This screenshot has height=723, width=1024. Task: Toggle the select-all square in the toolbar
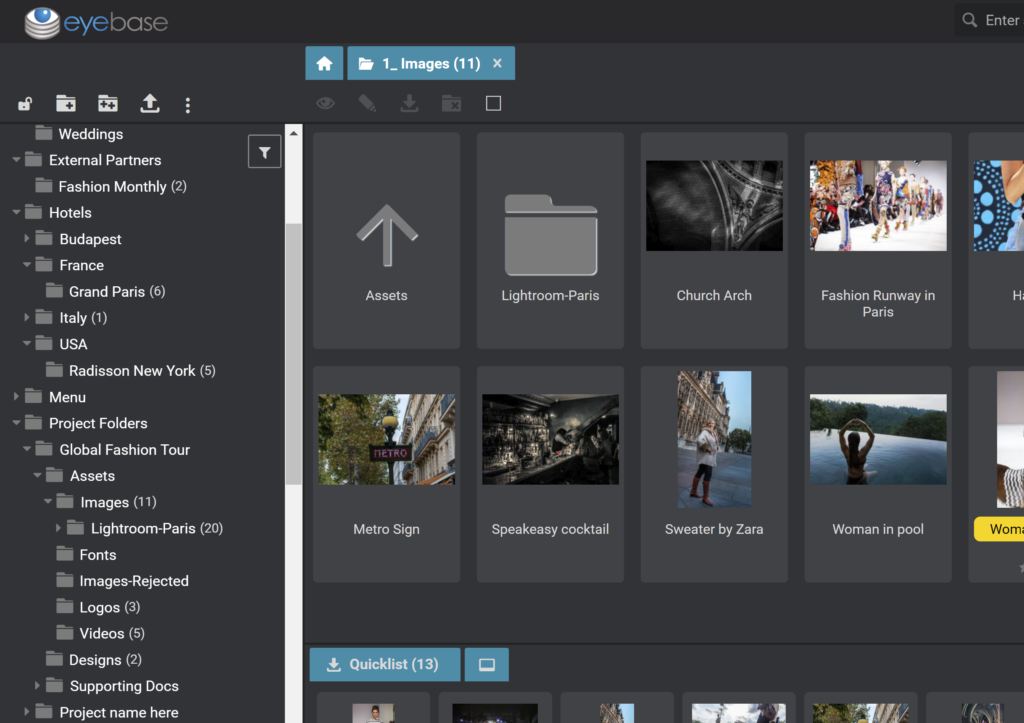point(492,102)
